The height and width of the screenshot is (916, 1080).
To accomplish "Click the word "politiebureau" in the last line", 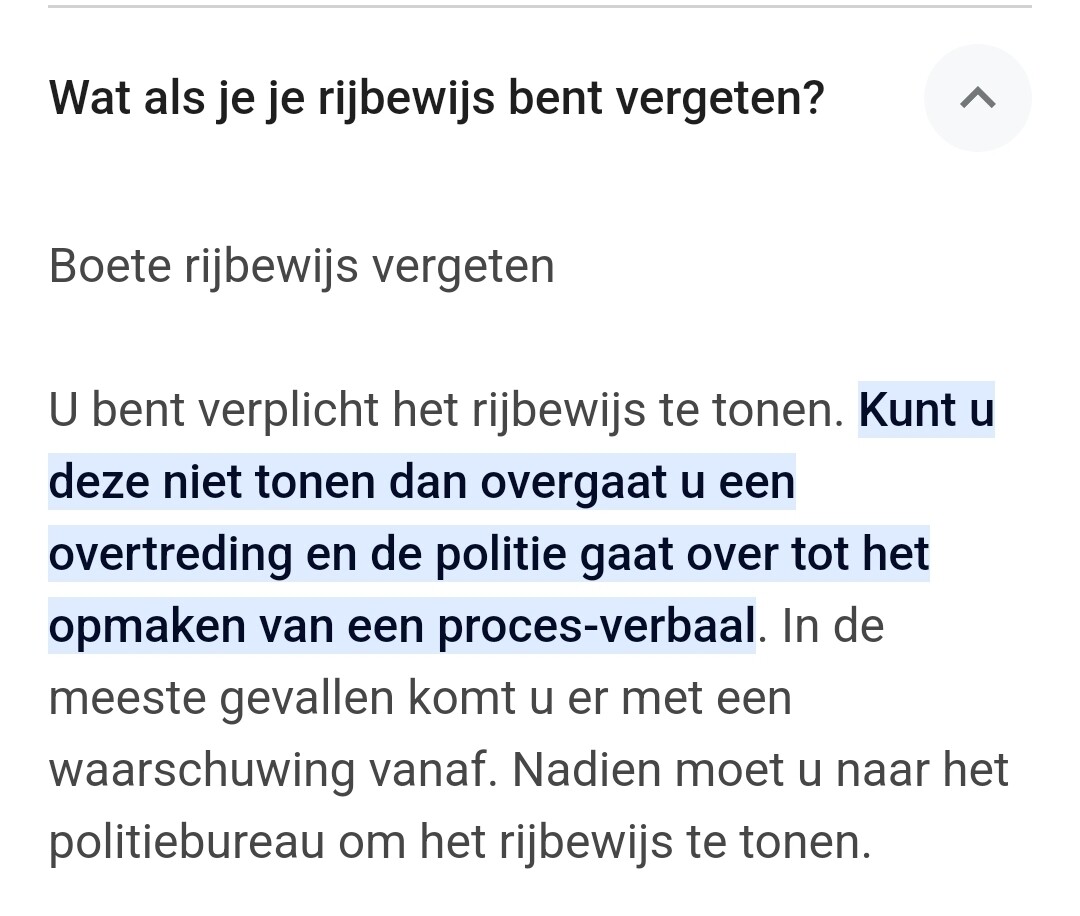I will [187, 843].
